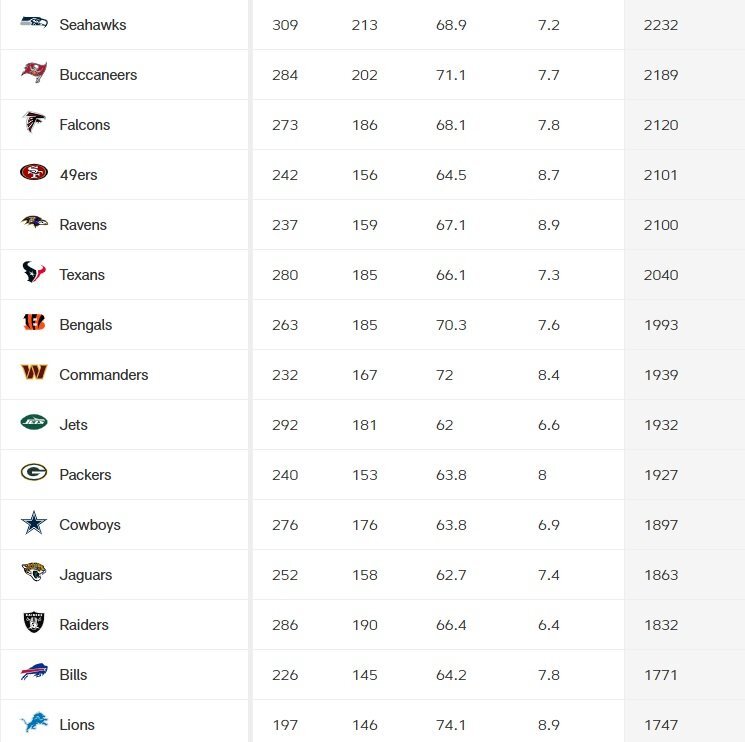
Task: Click the Falcons team logo
Action: tap(34, 122)
